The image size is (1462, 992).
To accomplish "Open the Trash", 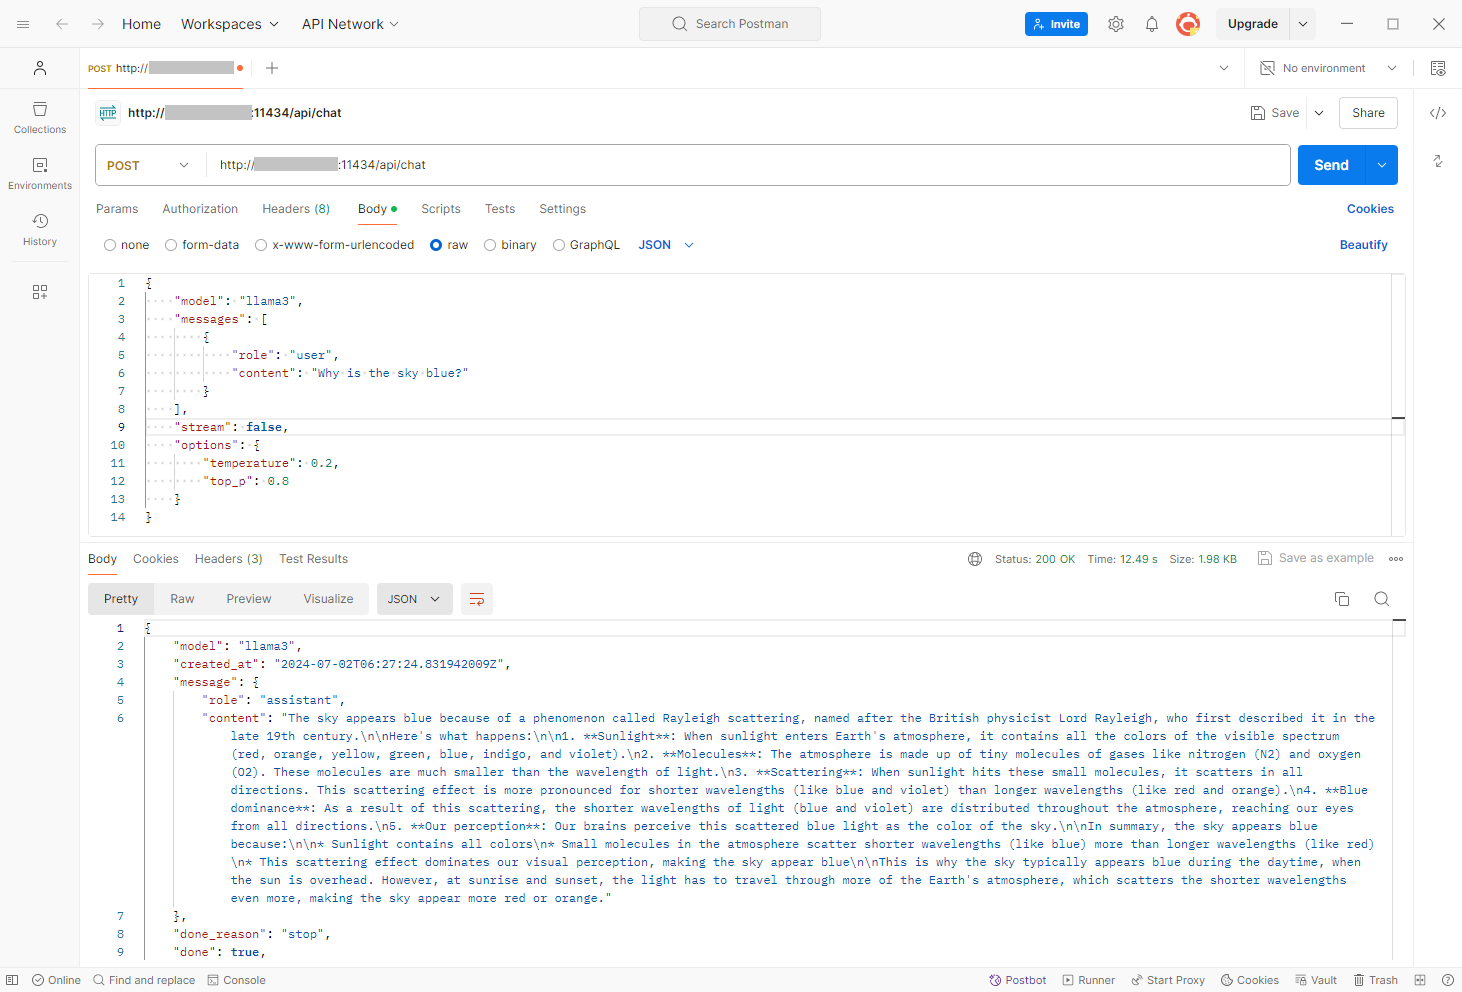I will pyautogui.click(x=1376, y=980).
